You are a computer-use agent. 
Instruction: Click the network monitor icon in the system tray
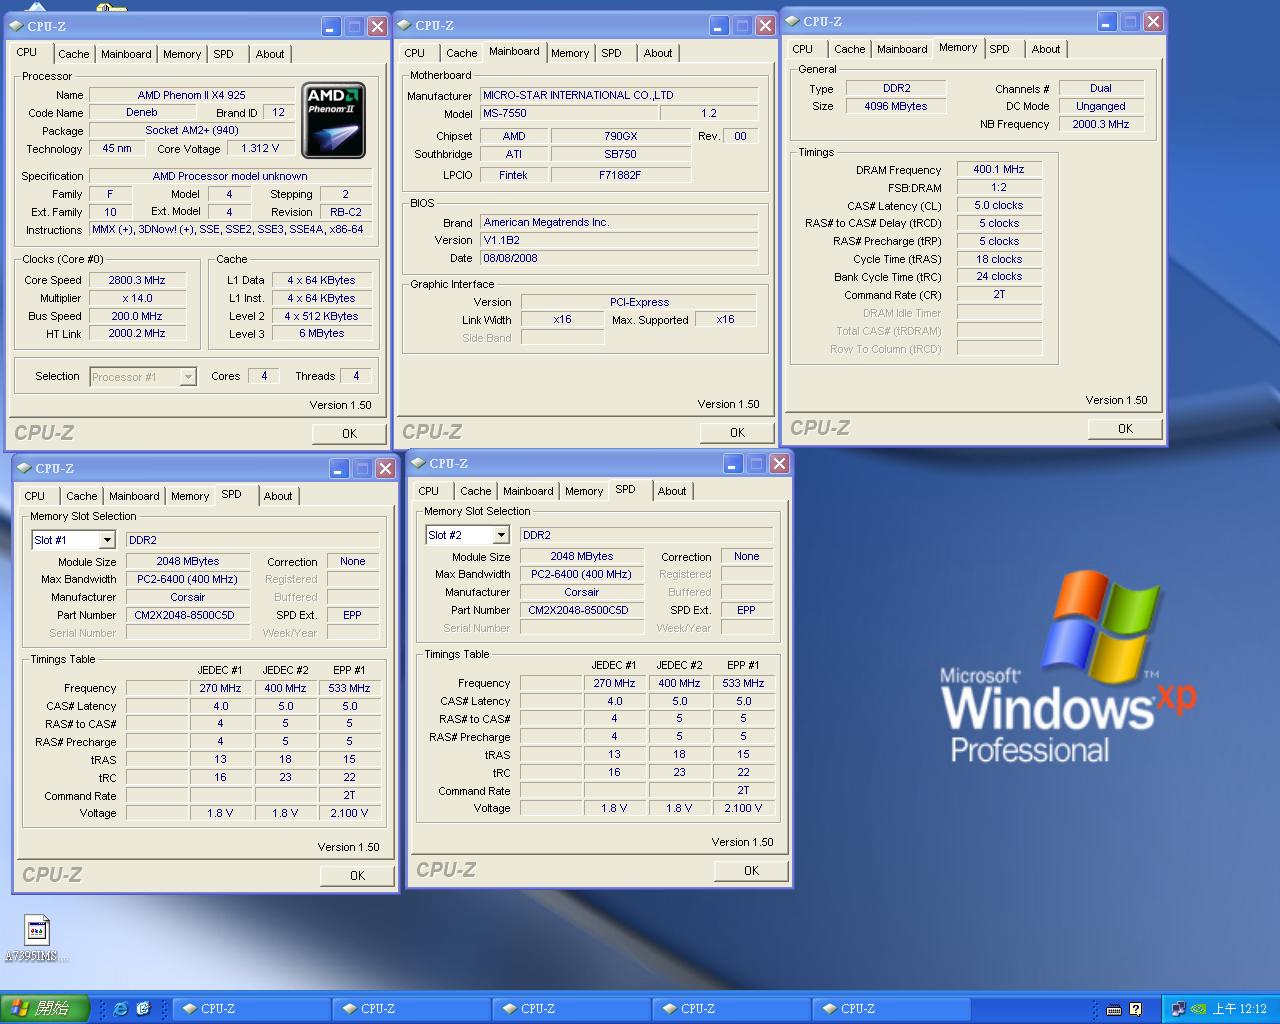tap(1178, 1009)
